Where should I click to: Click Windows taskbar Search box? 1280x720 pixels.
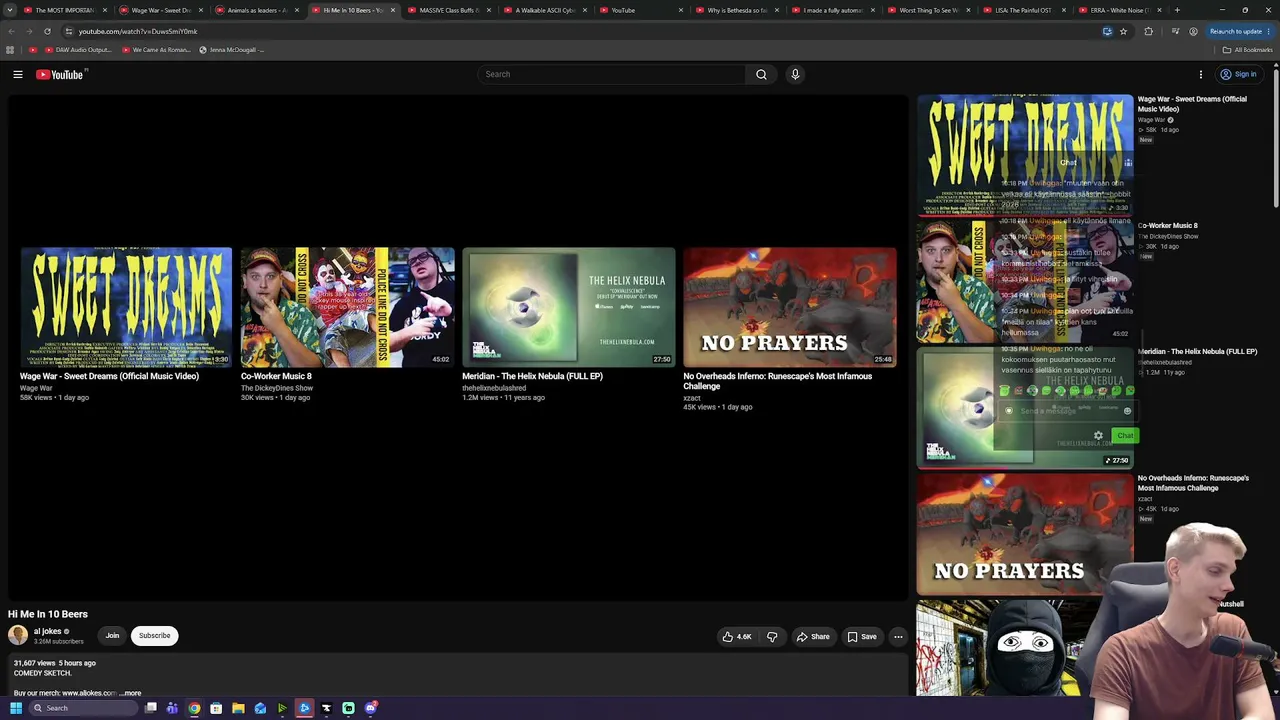pos(82,708)
